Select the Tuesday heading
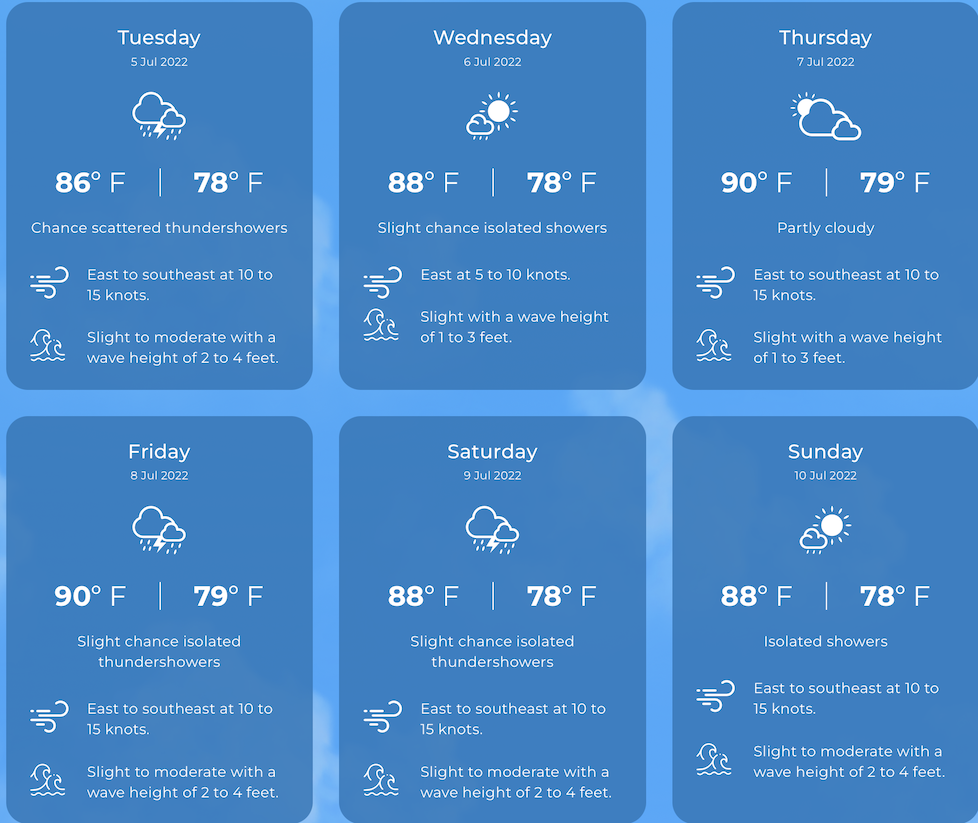Screen dimensions: 978x823 [159, 38]
